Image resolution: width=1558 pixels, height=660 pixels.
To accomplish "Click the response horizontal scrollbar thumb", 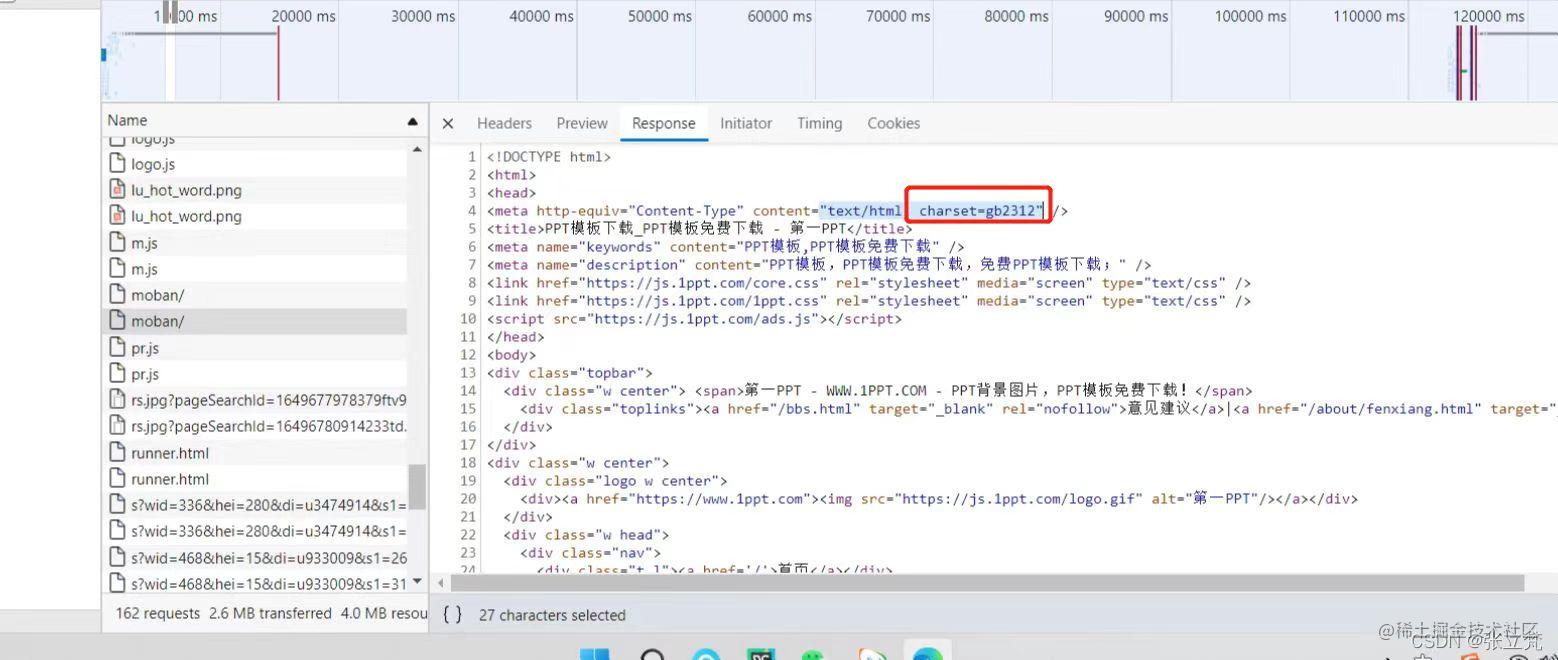I will pos(987,583).
